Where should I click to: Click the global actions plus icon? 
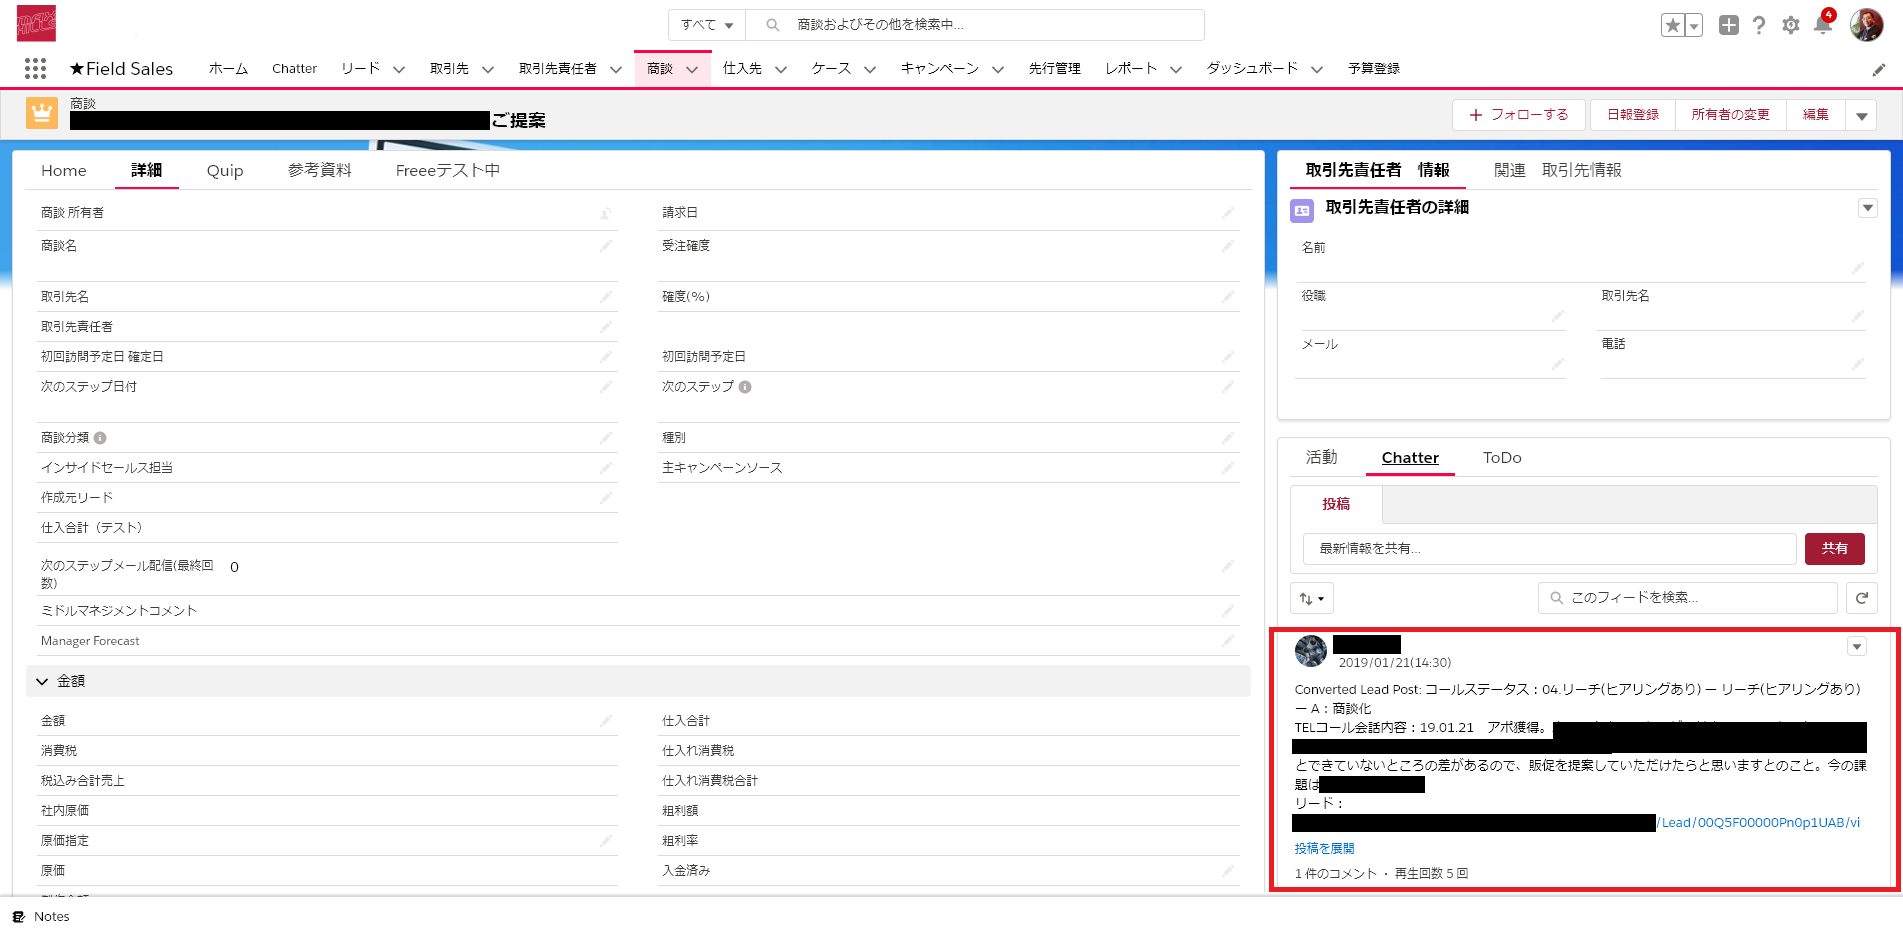point(1728,25)
